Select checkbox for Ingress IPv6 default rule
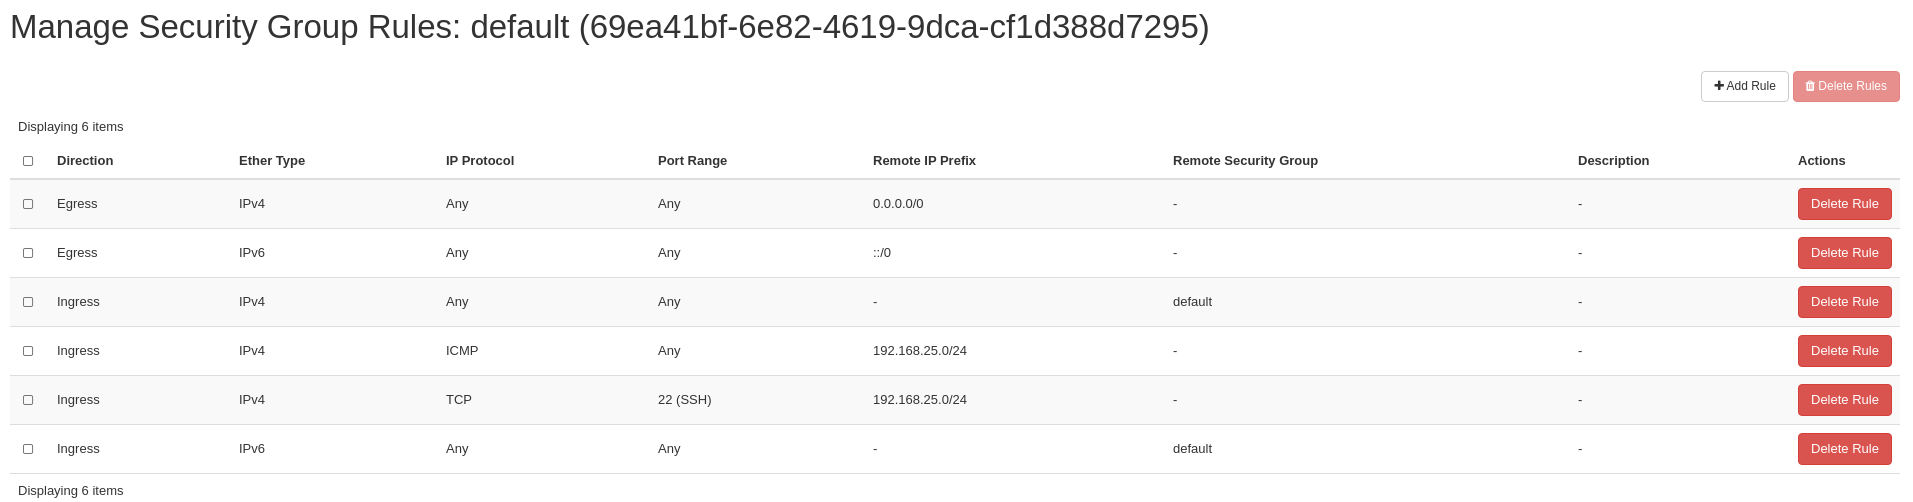Viewport: 1913px width, 502px height. tap(28, 449)
